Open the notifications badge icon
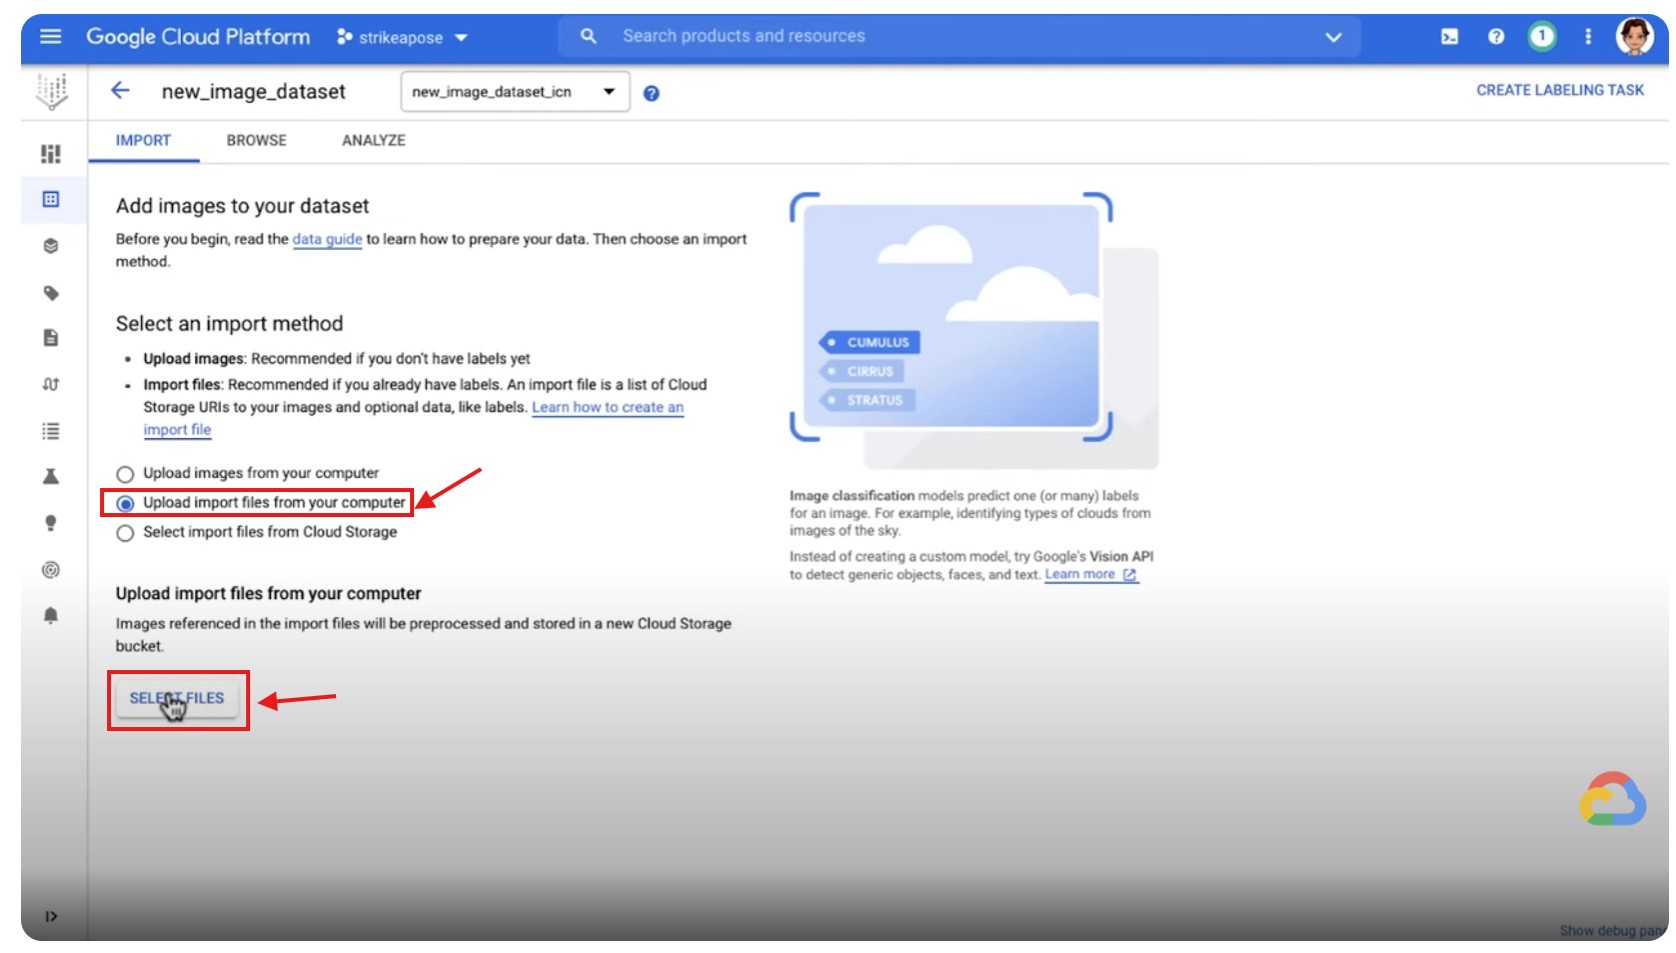The width and height of the screenshot is (1676, 953). click(x=1542, y=37)
